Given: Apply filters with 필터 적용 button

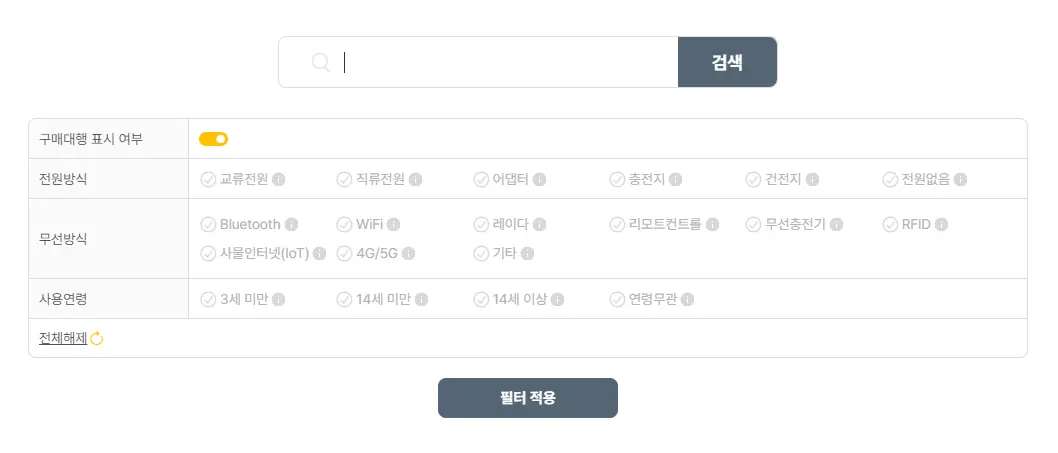Looking at the screenshot, I should pos(528,398).
